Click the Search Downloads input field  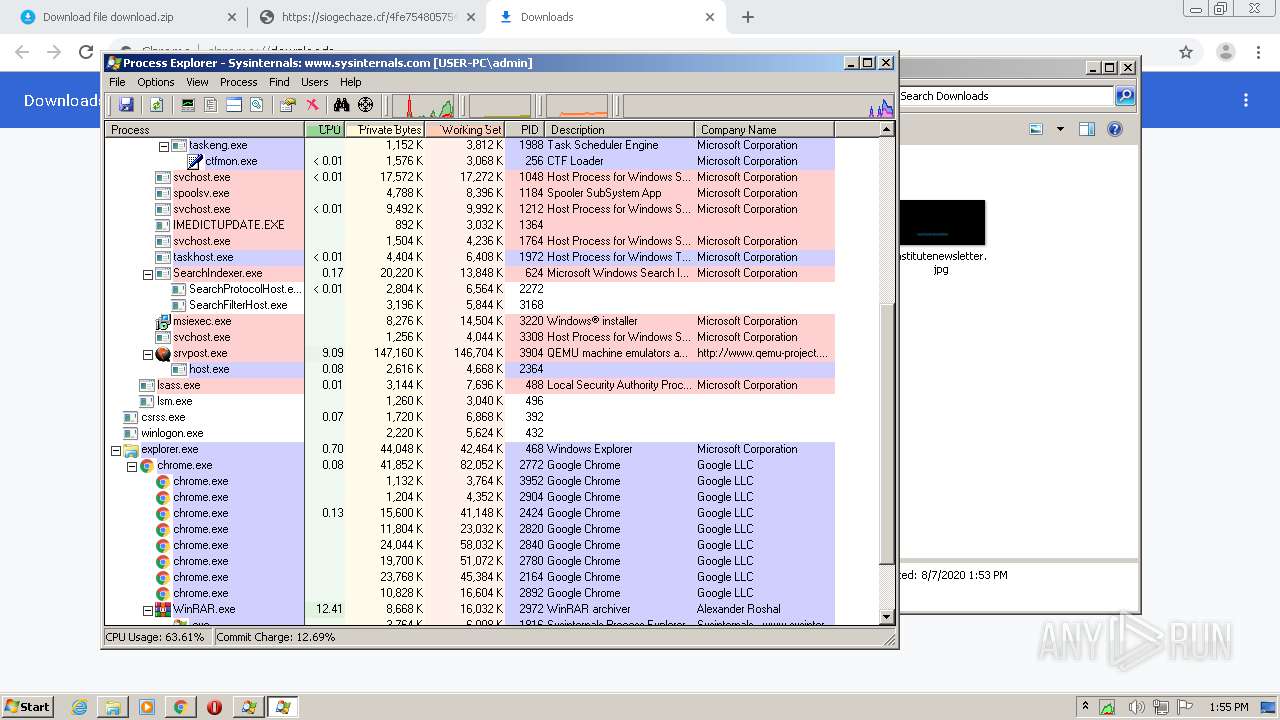coord(1005,96)
